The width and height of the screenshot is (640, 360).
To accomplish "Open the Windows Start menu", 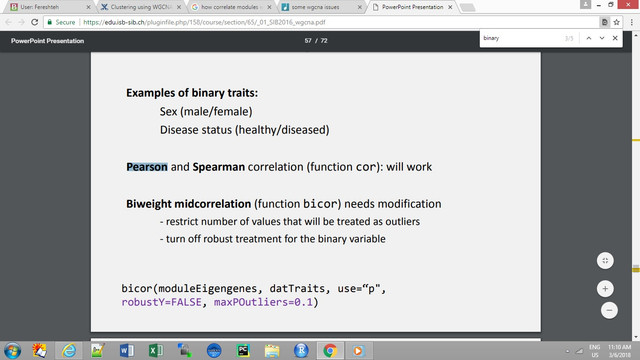I will 12,351.
